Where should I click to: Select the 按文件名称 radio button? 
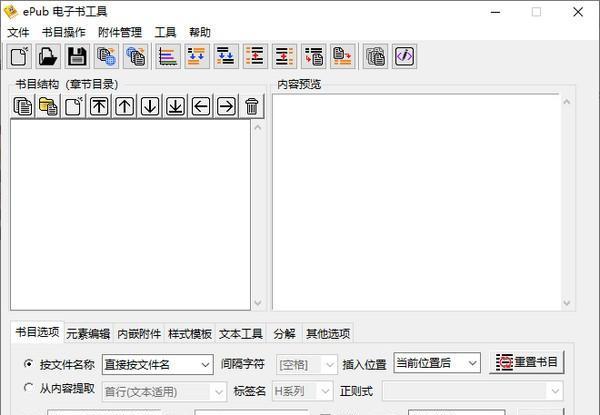[x=28, y=364]
